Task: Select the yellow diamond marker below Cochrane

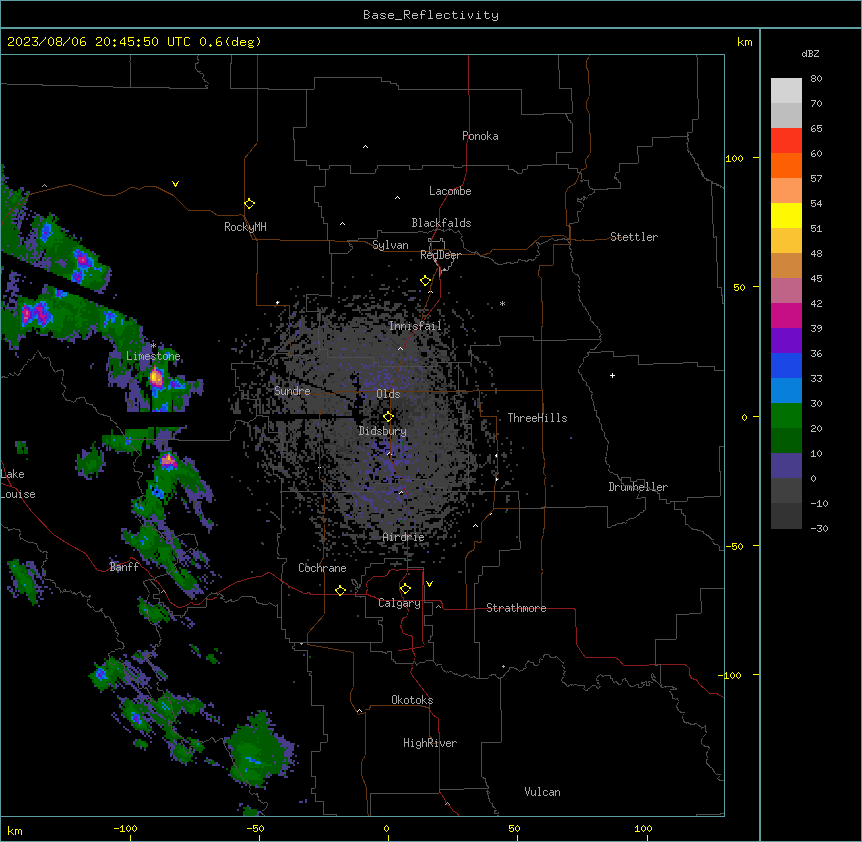Action: tap(340, 590)
